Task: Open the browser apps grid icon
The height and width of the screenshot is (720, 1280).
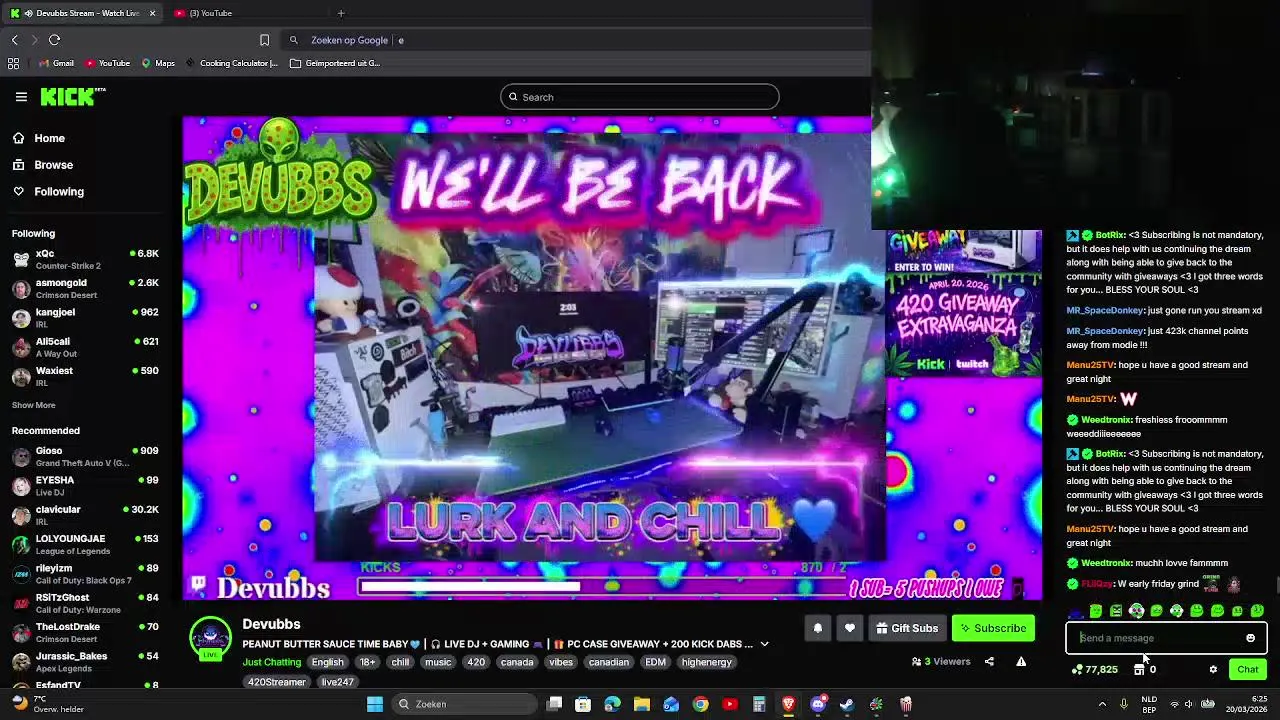Action: tap(13, 63)
